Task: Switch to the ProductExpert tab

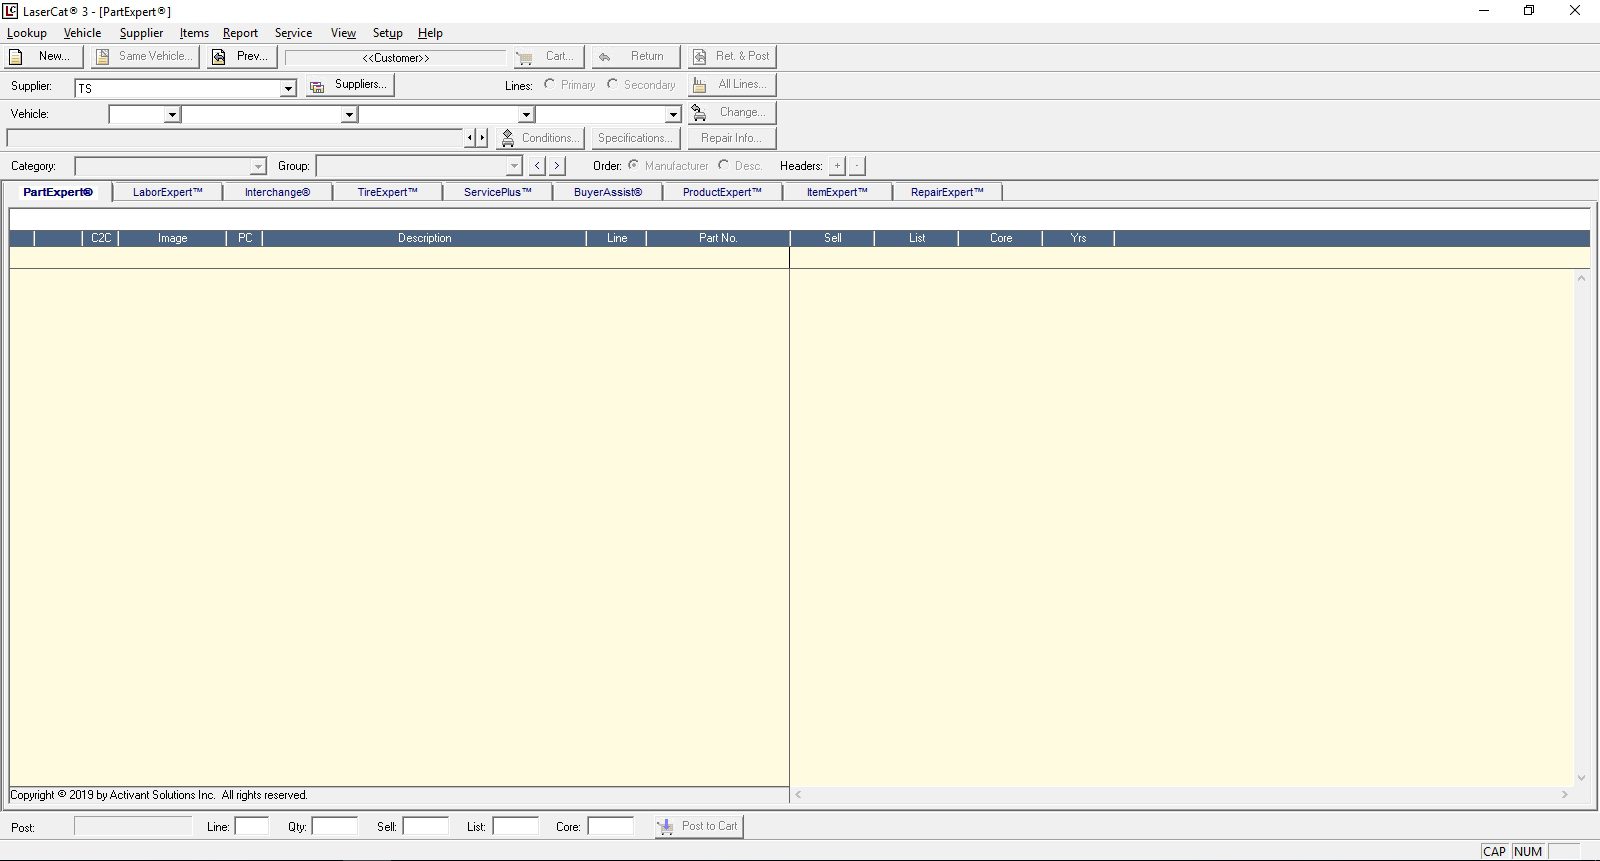Action: pyautogui.click(x=722, y=192)
